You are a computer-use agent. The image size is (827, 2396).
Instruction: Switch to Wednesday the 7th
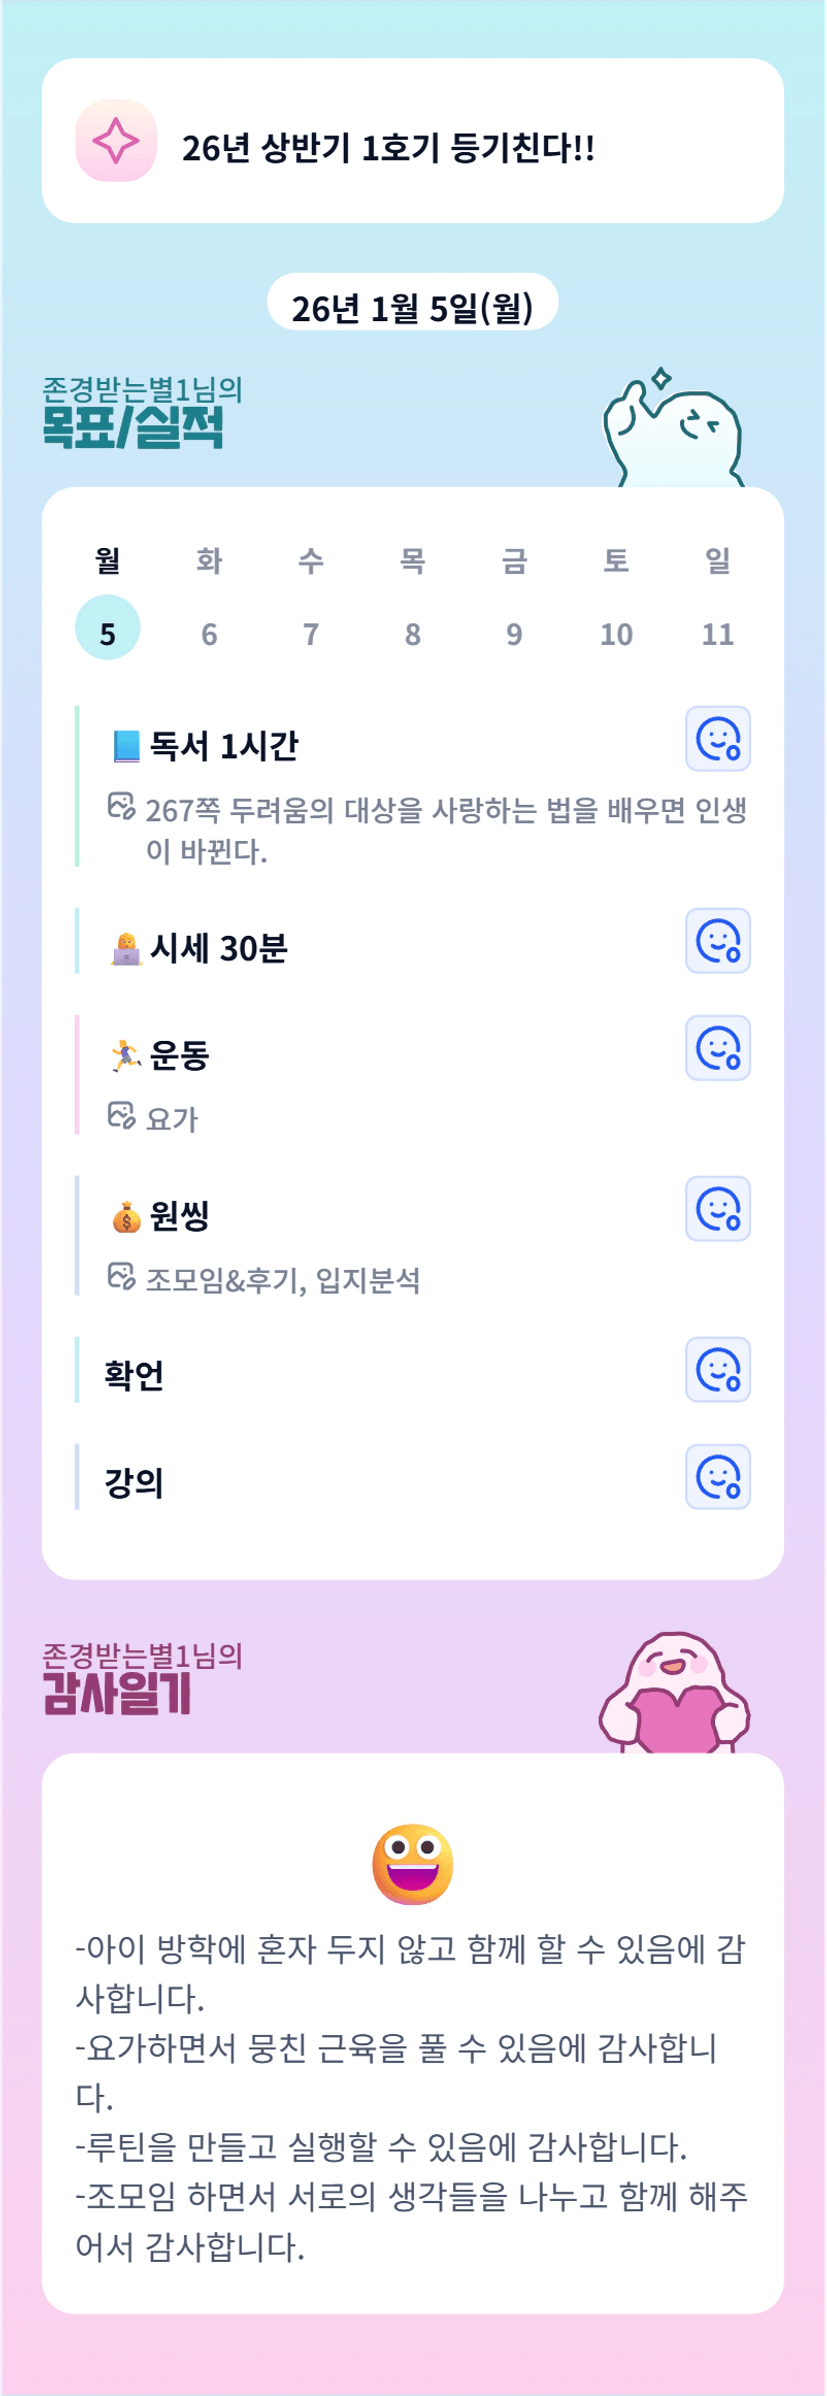(x=311, y=633)
